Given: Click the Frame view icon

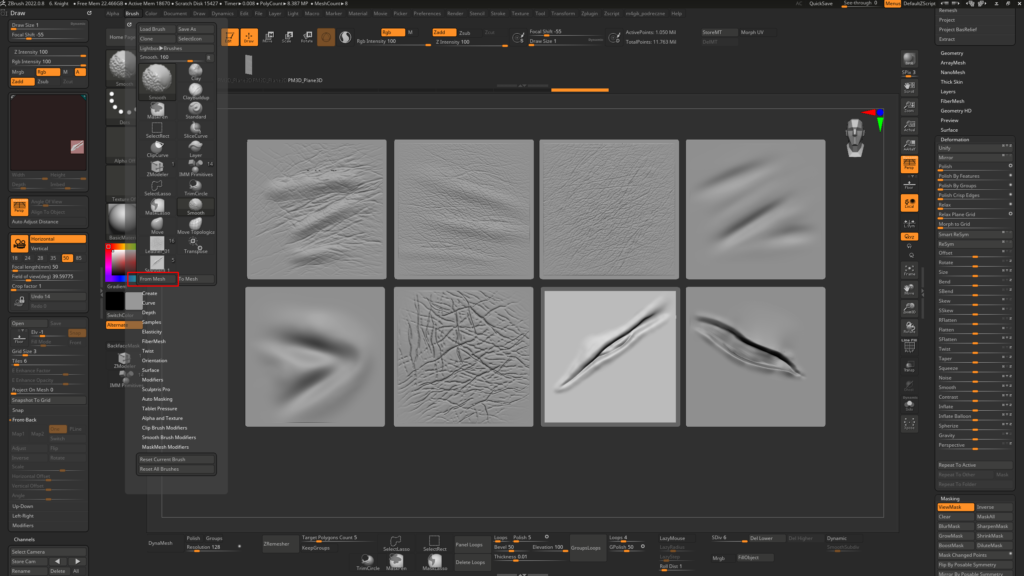Looking at the screenshot, I should 909,270.
